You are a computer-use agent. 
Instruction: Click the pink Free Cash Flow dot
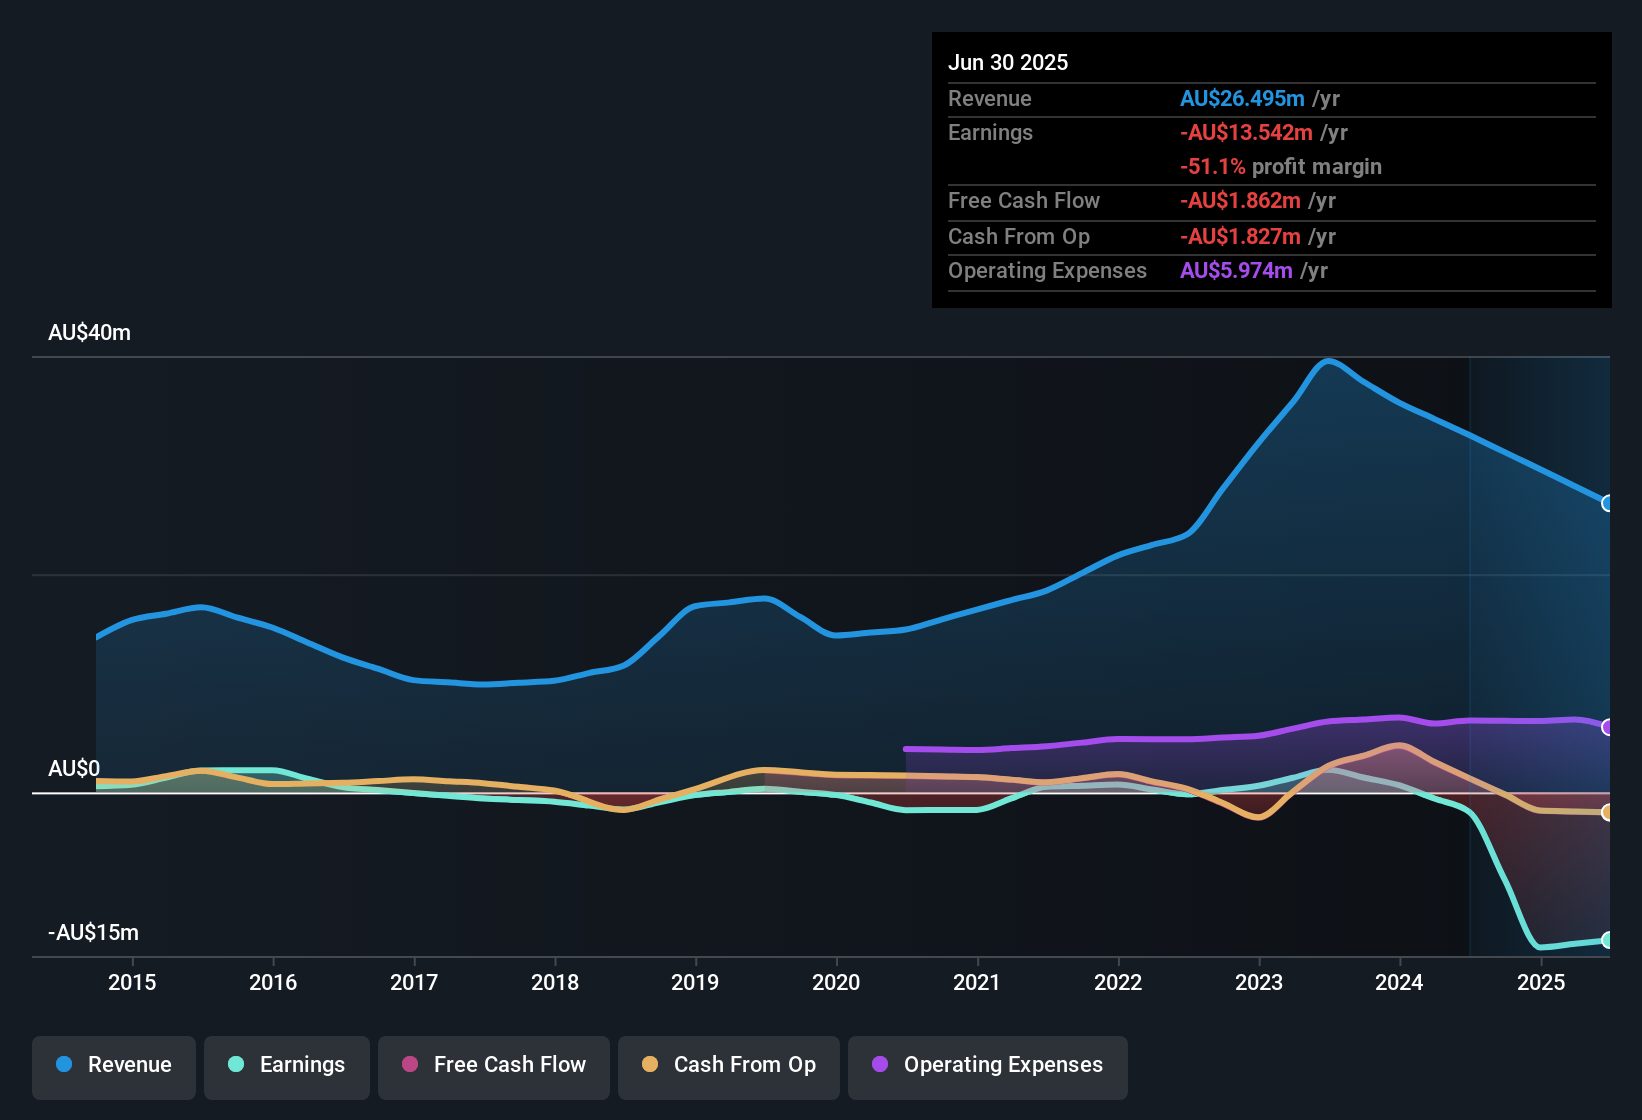click(410, 1064)
